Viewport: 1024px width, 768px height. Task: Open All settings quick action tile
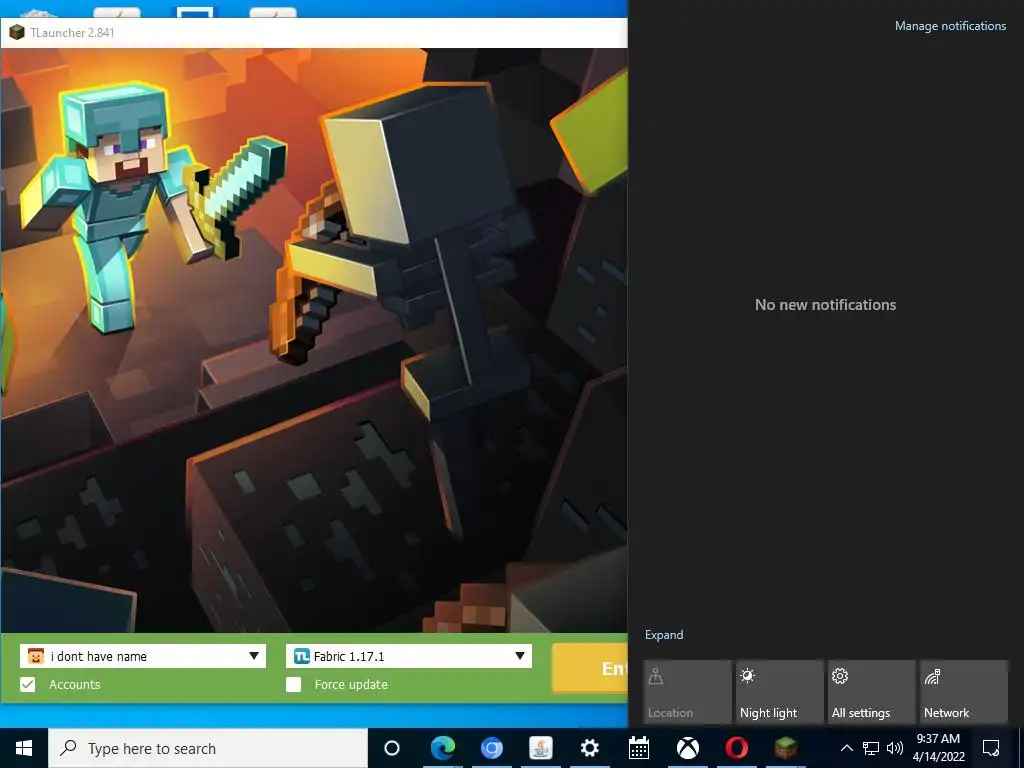872,692
